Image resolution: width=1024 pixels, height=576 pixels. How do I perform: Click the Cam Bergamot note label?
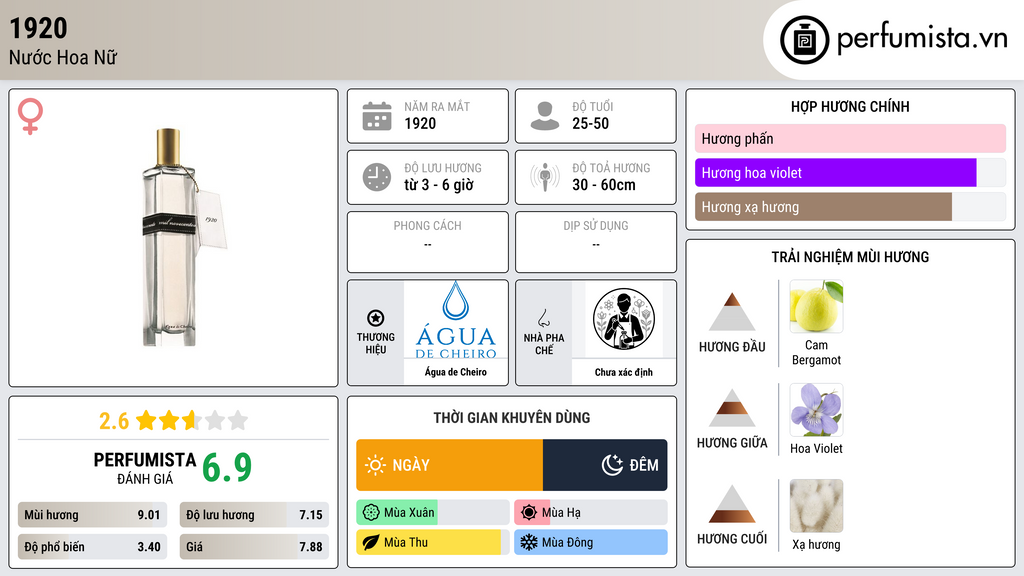point(816,353)
